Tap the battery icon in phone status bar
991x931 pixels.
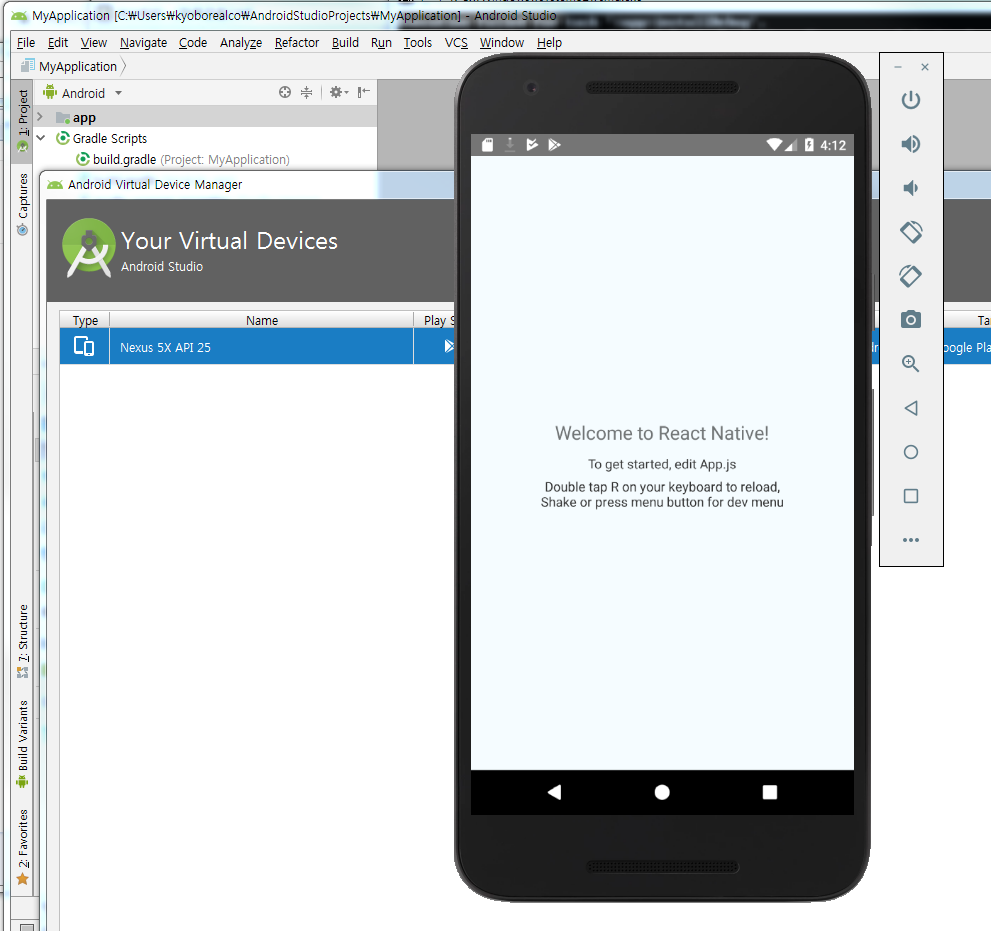coord(809,145)
